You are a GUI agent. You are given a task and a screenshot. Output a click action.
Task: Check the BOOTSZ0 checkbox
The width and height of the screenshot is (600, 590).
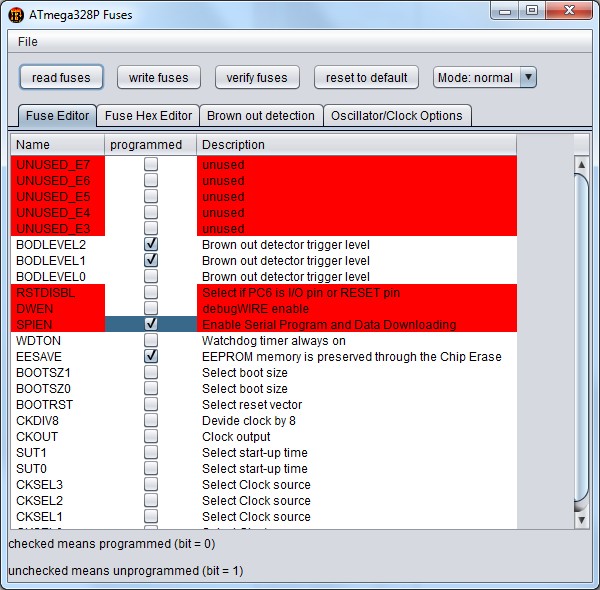coord(151,388)
